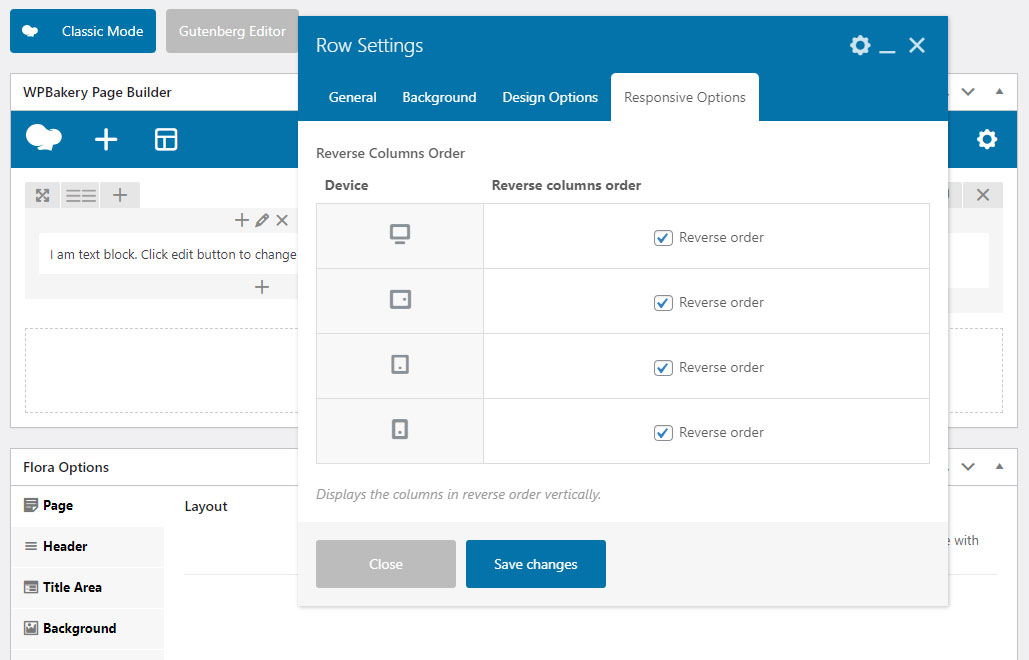
Task: Change row column layout icon
Action: tap(80, 195)
